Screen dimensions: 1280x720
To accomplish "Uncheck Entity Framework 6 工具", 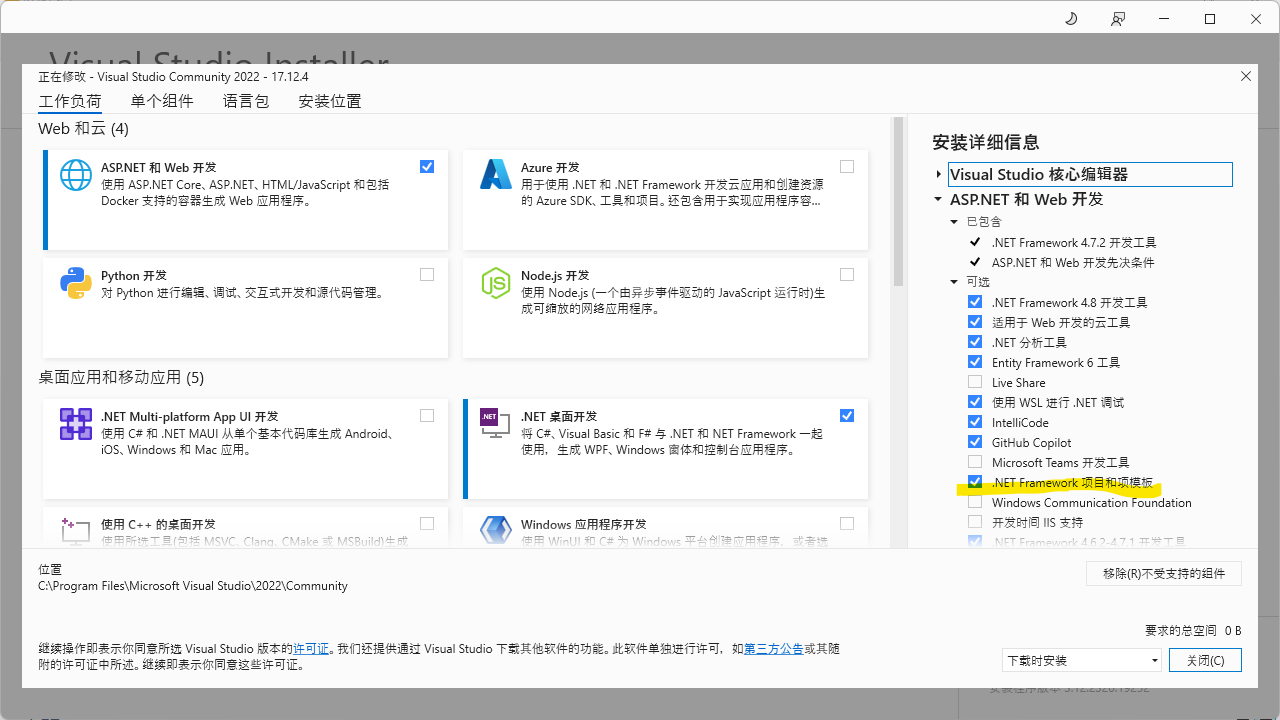I will click(x=975, y=362).
